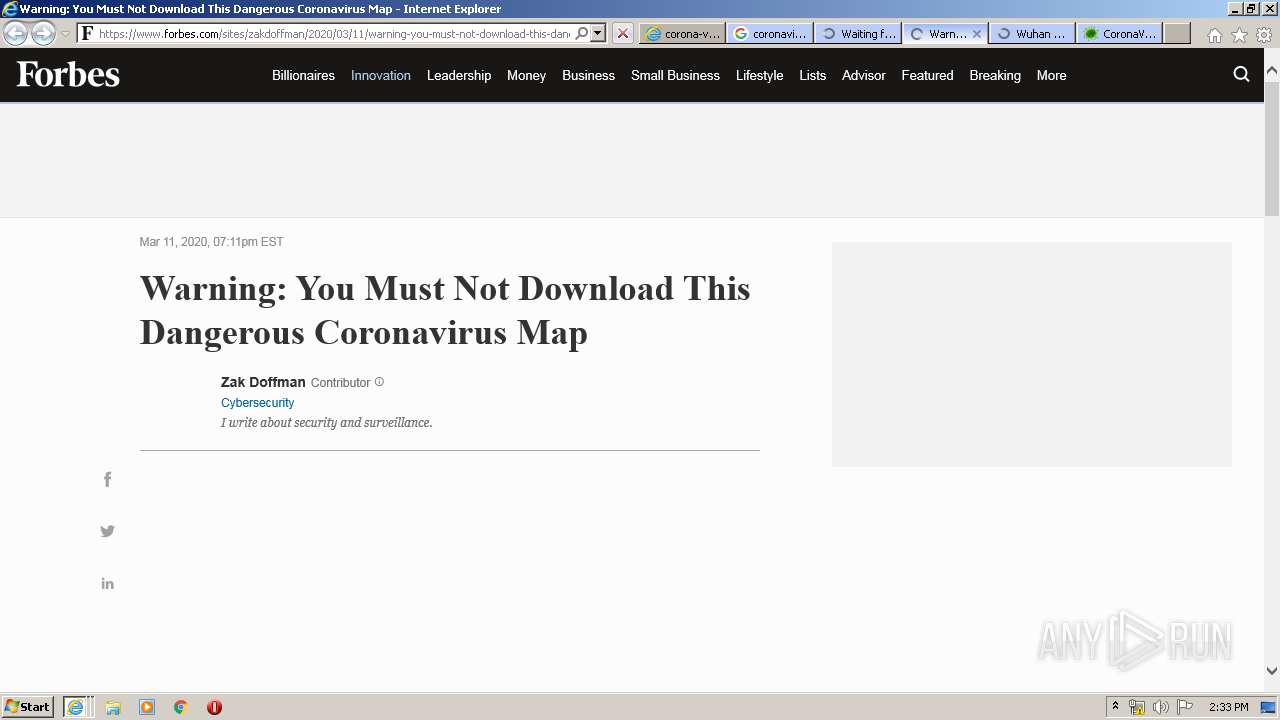
Task: Open Action Center flag icon
Action: [x=1185, y=707]
